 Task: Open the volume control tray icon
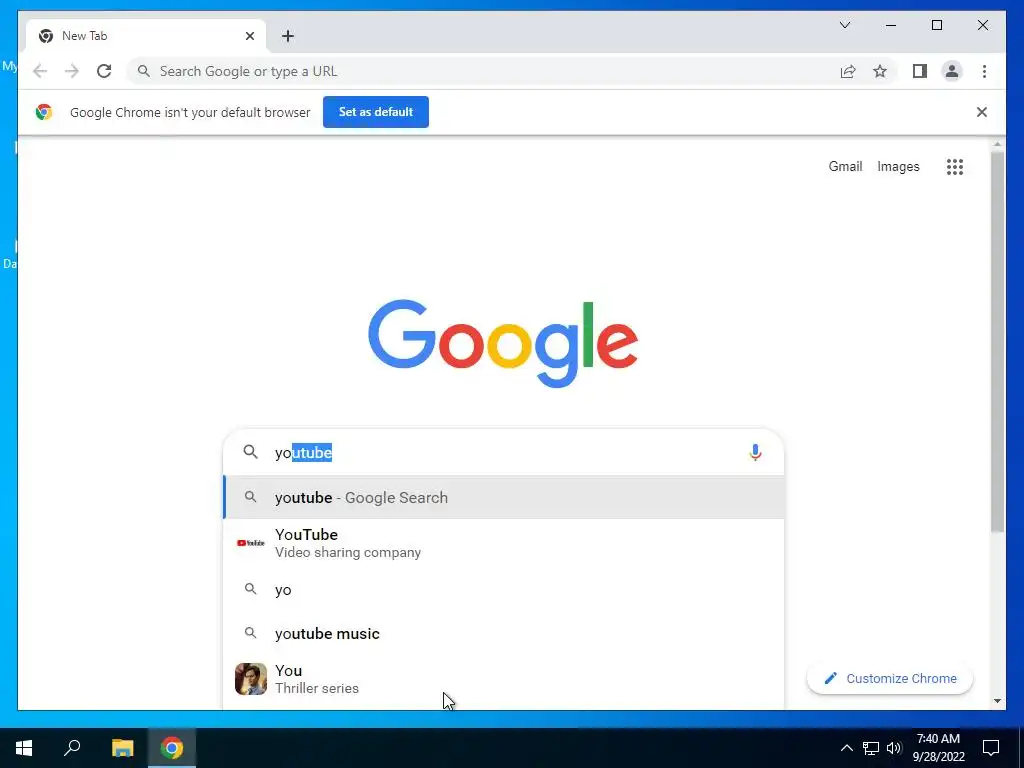point(894,748)
